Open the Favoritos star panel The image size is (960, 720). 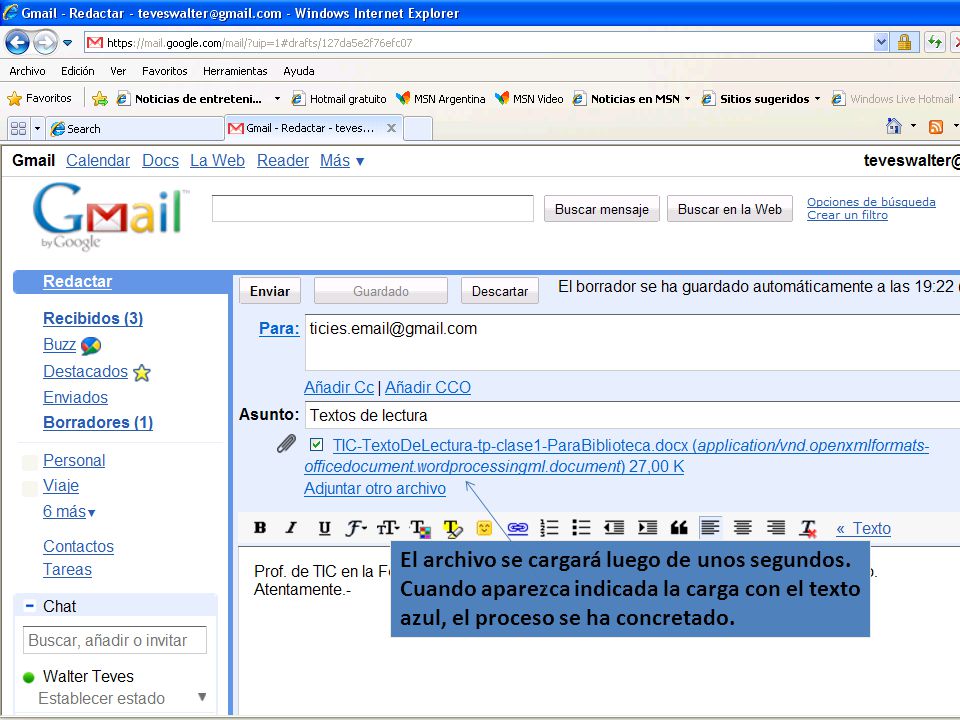(39, 98)
